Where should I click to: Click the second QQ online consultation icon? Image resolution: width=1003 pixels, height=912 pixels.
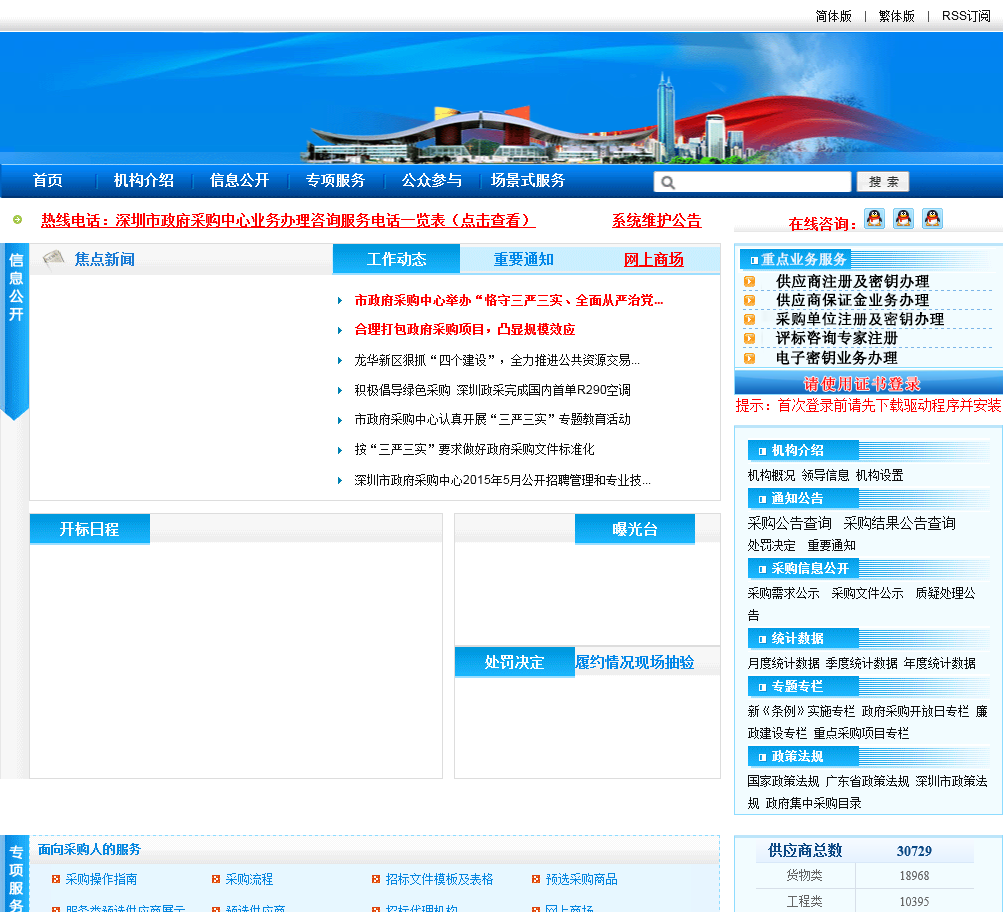click(903, 219)
